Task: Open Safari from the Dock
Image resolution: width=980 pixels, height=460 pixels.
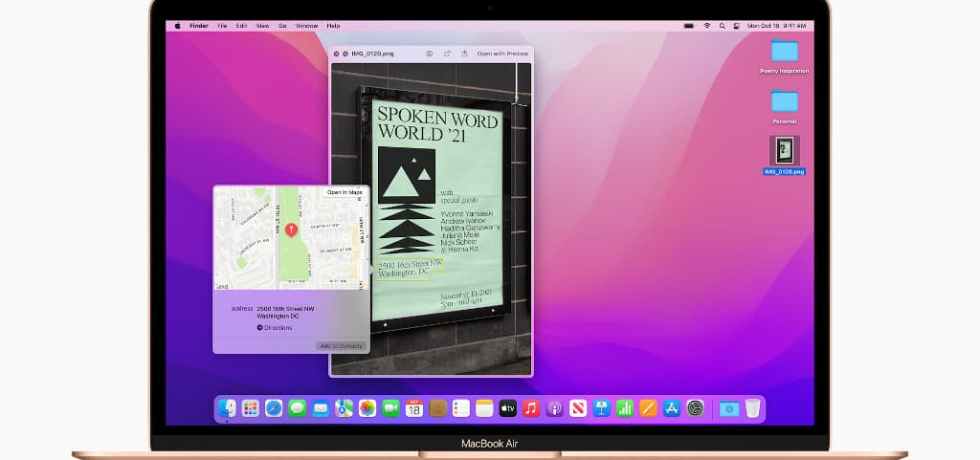Action: (x=274, y=408)
